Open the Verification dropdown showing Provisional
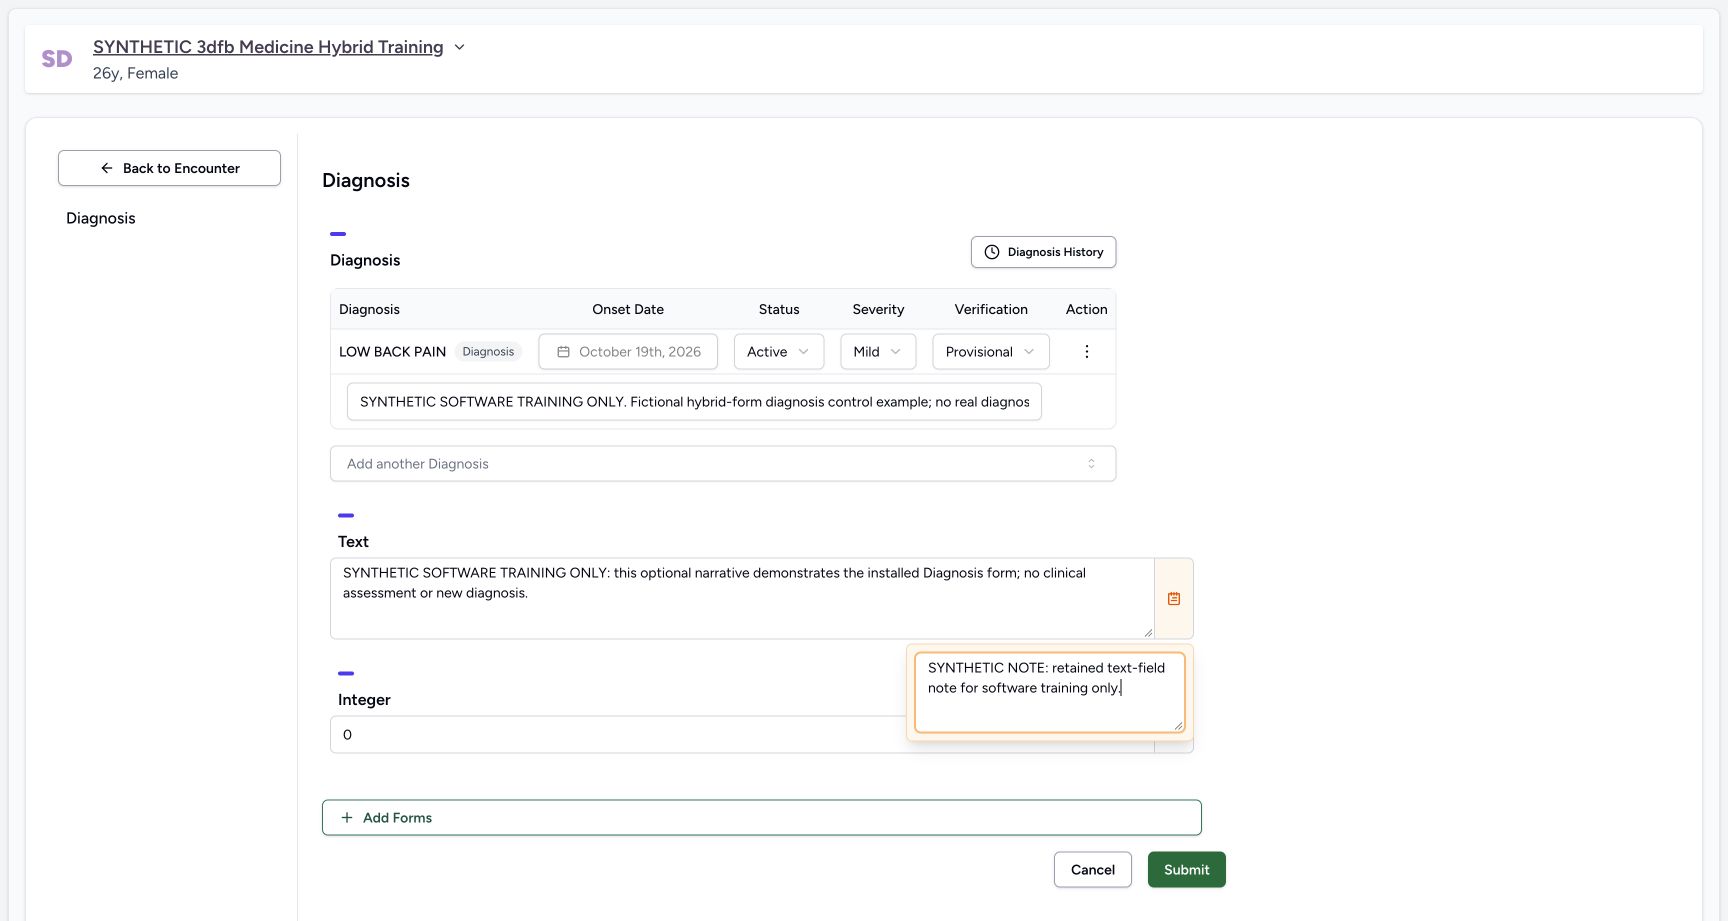1728x921 pixels. [991, 352]
